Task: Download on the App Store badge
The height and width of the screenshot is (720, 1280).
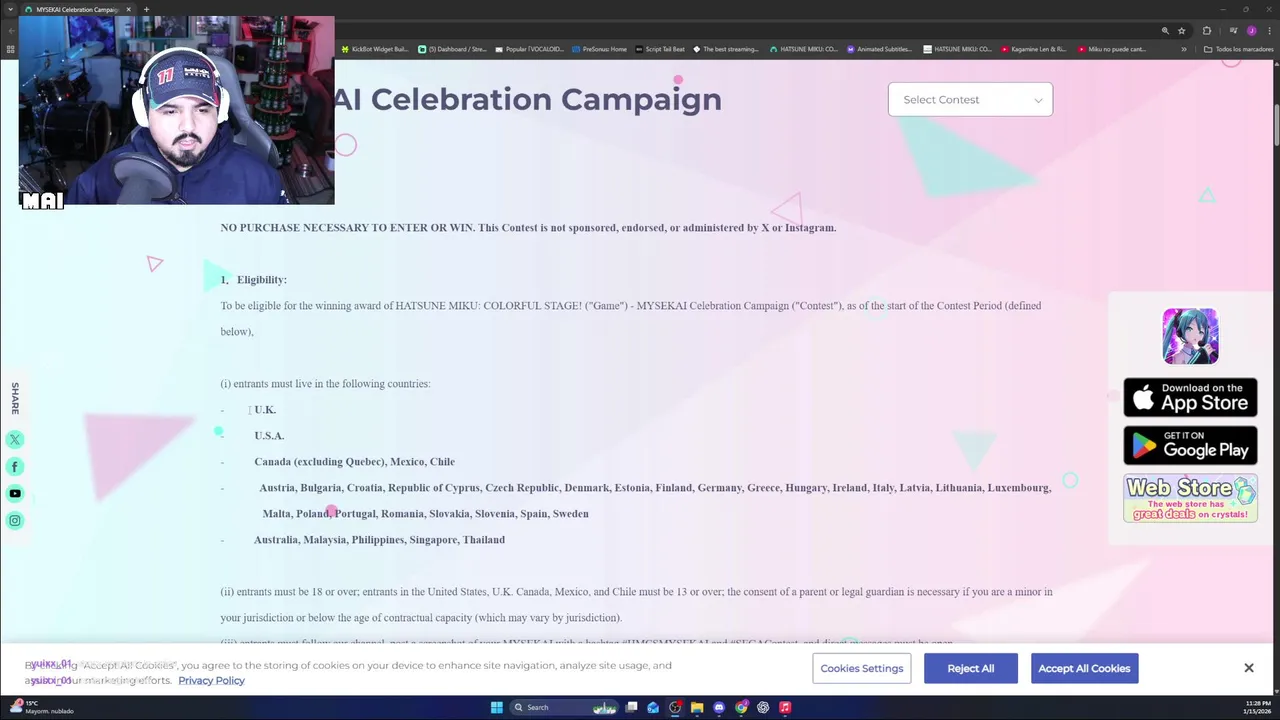Action: pos(1190,397)
